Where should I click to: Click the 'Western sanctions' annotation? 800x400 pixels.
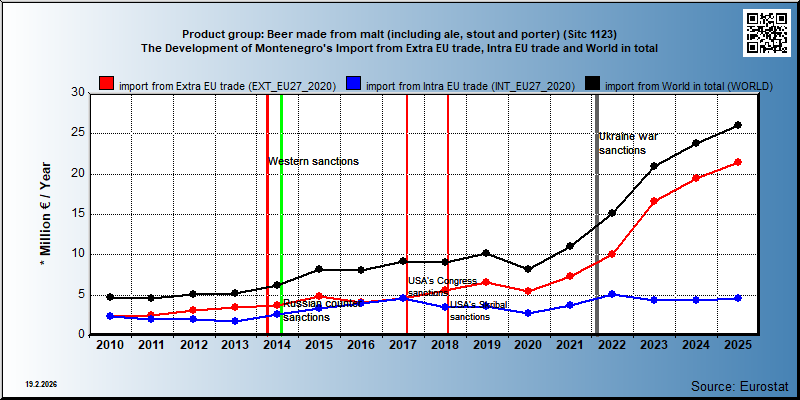point(314,161)
